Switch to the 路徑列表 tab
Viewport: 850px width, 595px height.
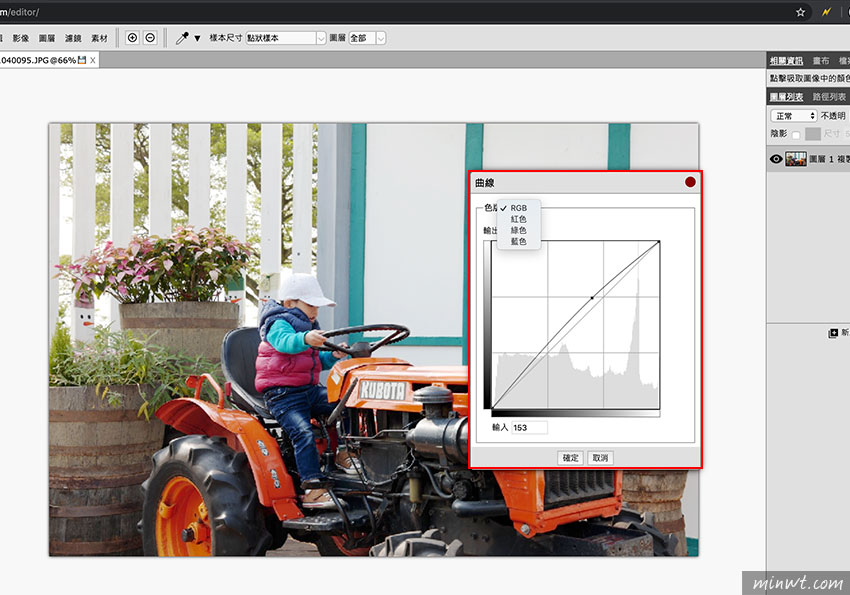click(x=829, y=97)
